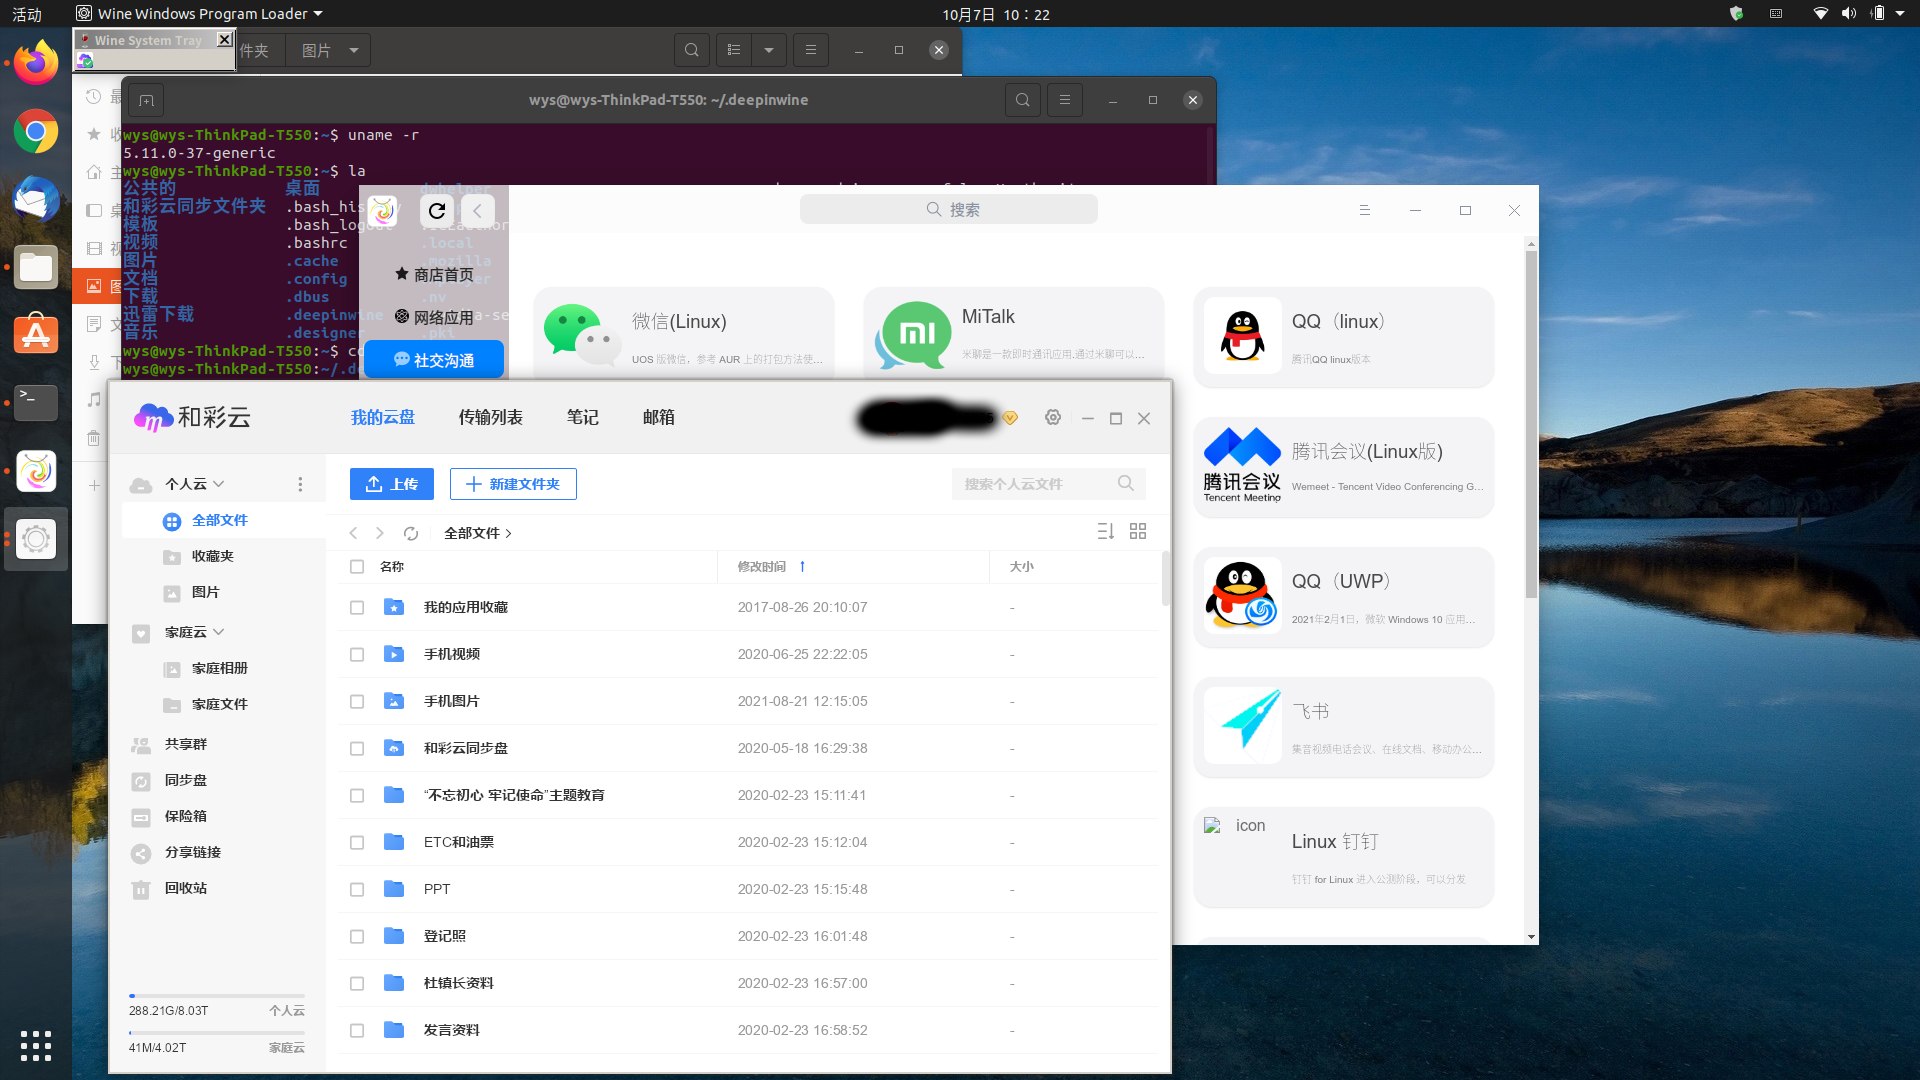
Task: Open Firefox from the Ubuntu dock
Action: [x=36, y=63]
